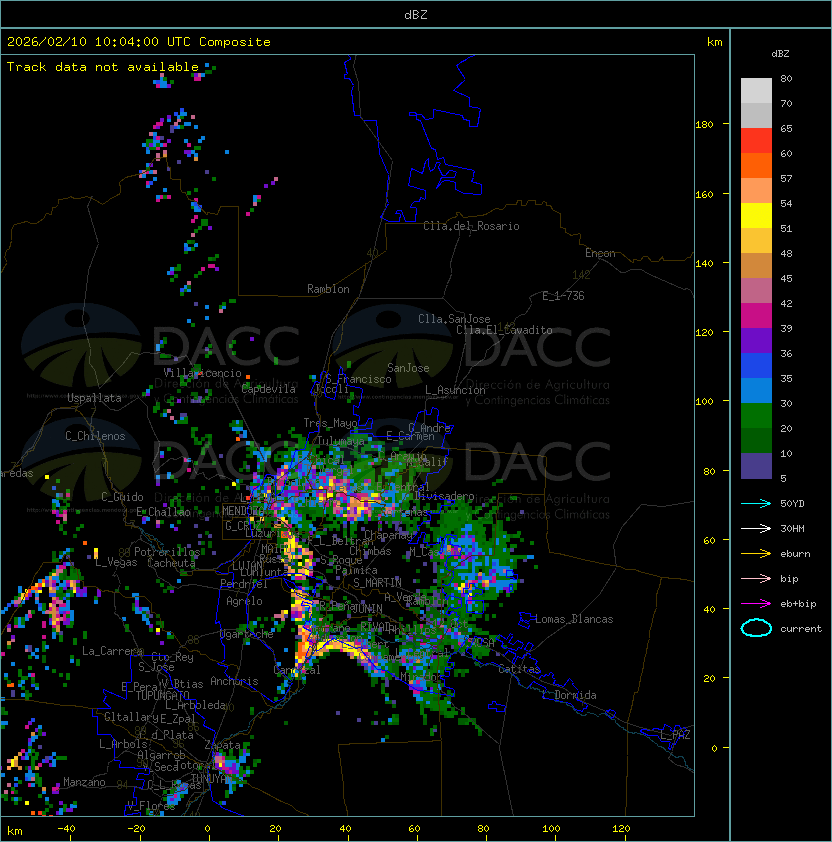This screenshot has height=842, width=832.
Task: Pick the light gray 80-70 dBZ swatch
Action: coord(756,91)
